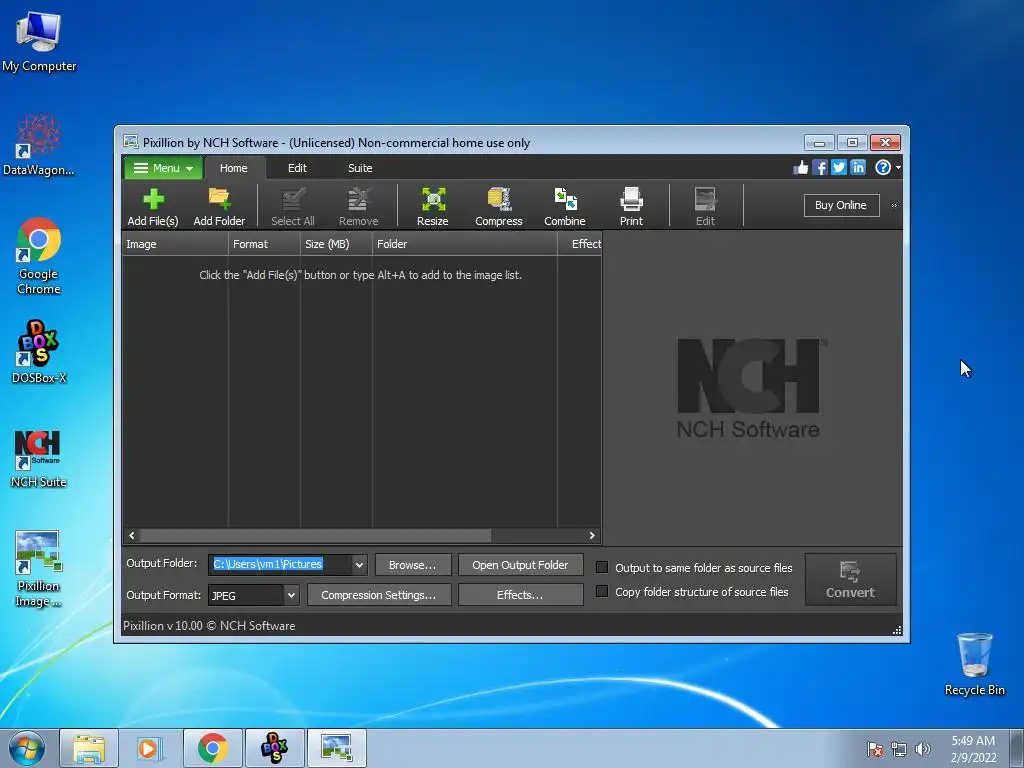This screenshot has height=768, width=1024.
Task: Click the Twitter share icon
Action: [x=839, y=168]
